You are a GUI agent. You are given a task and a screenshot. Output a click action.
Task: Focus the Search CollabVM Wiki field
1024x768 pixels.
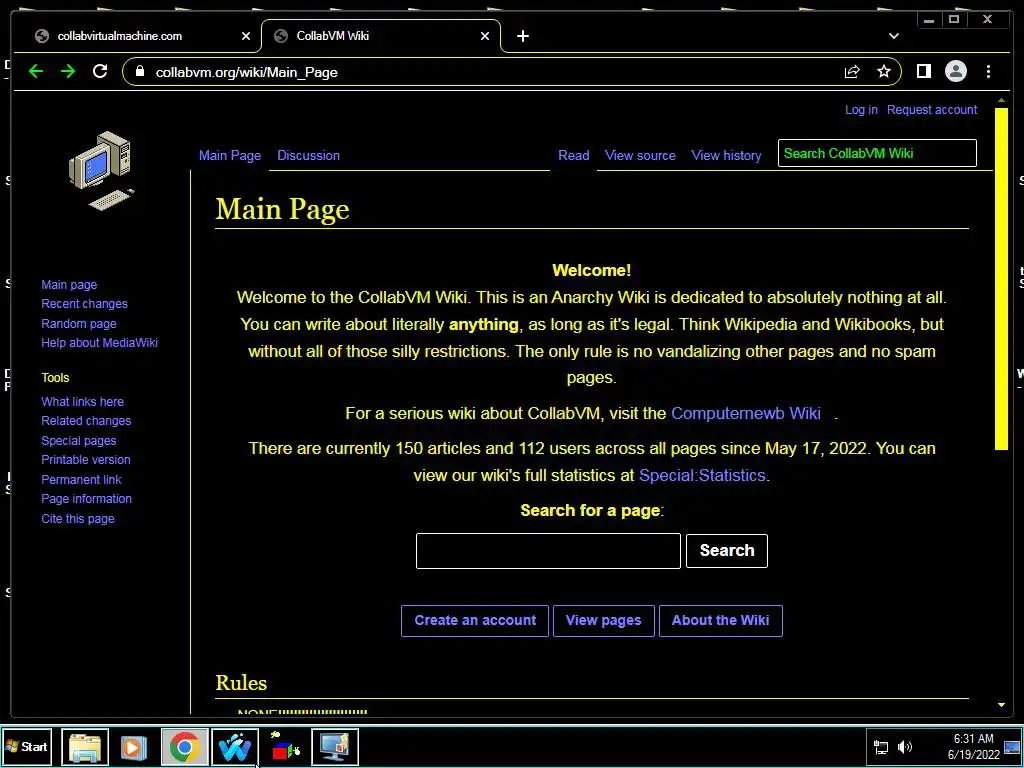tap(877, 153)
